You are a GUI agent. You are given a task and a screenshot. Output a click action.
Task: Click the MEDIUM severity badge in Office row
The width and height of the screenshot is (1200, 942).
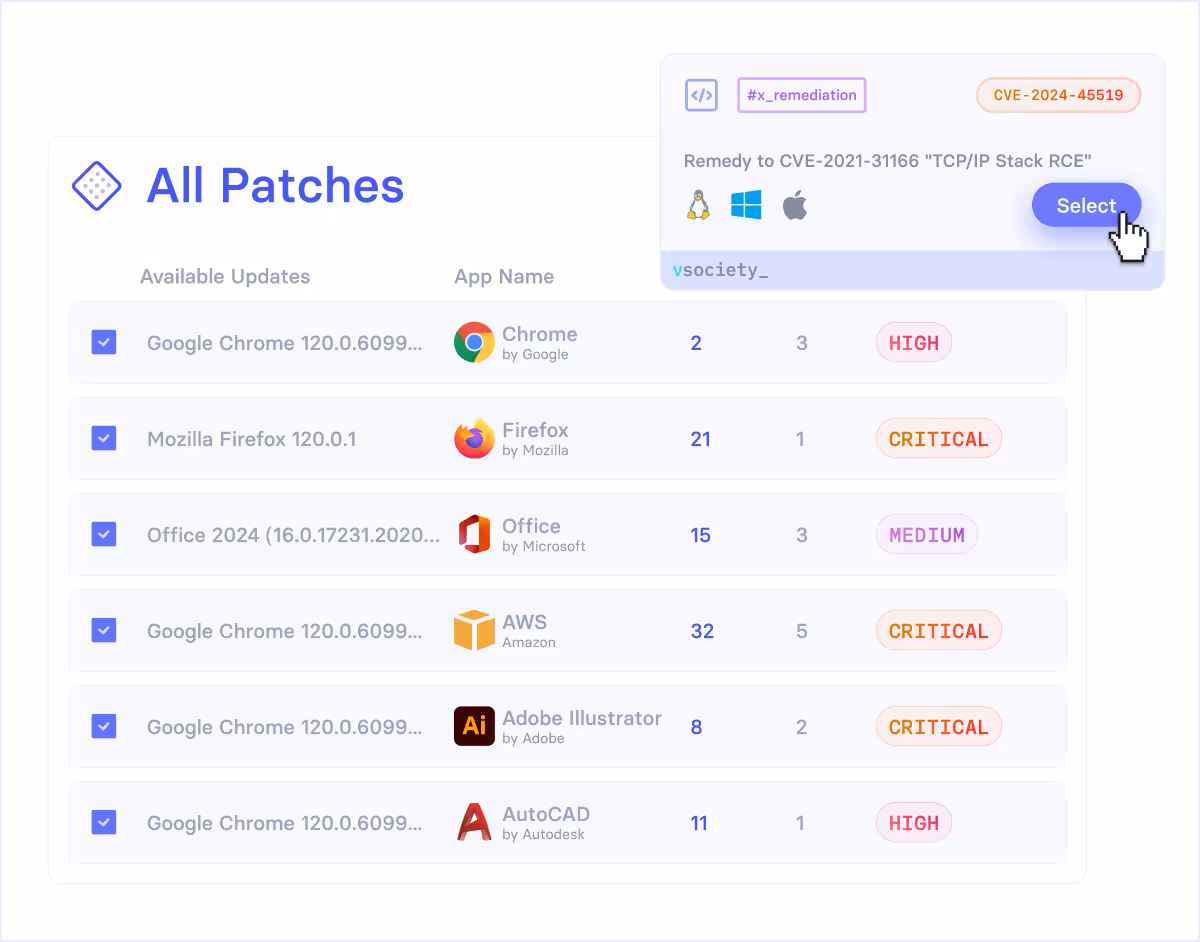click(x=927, y=534)
